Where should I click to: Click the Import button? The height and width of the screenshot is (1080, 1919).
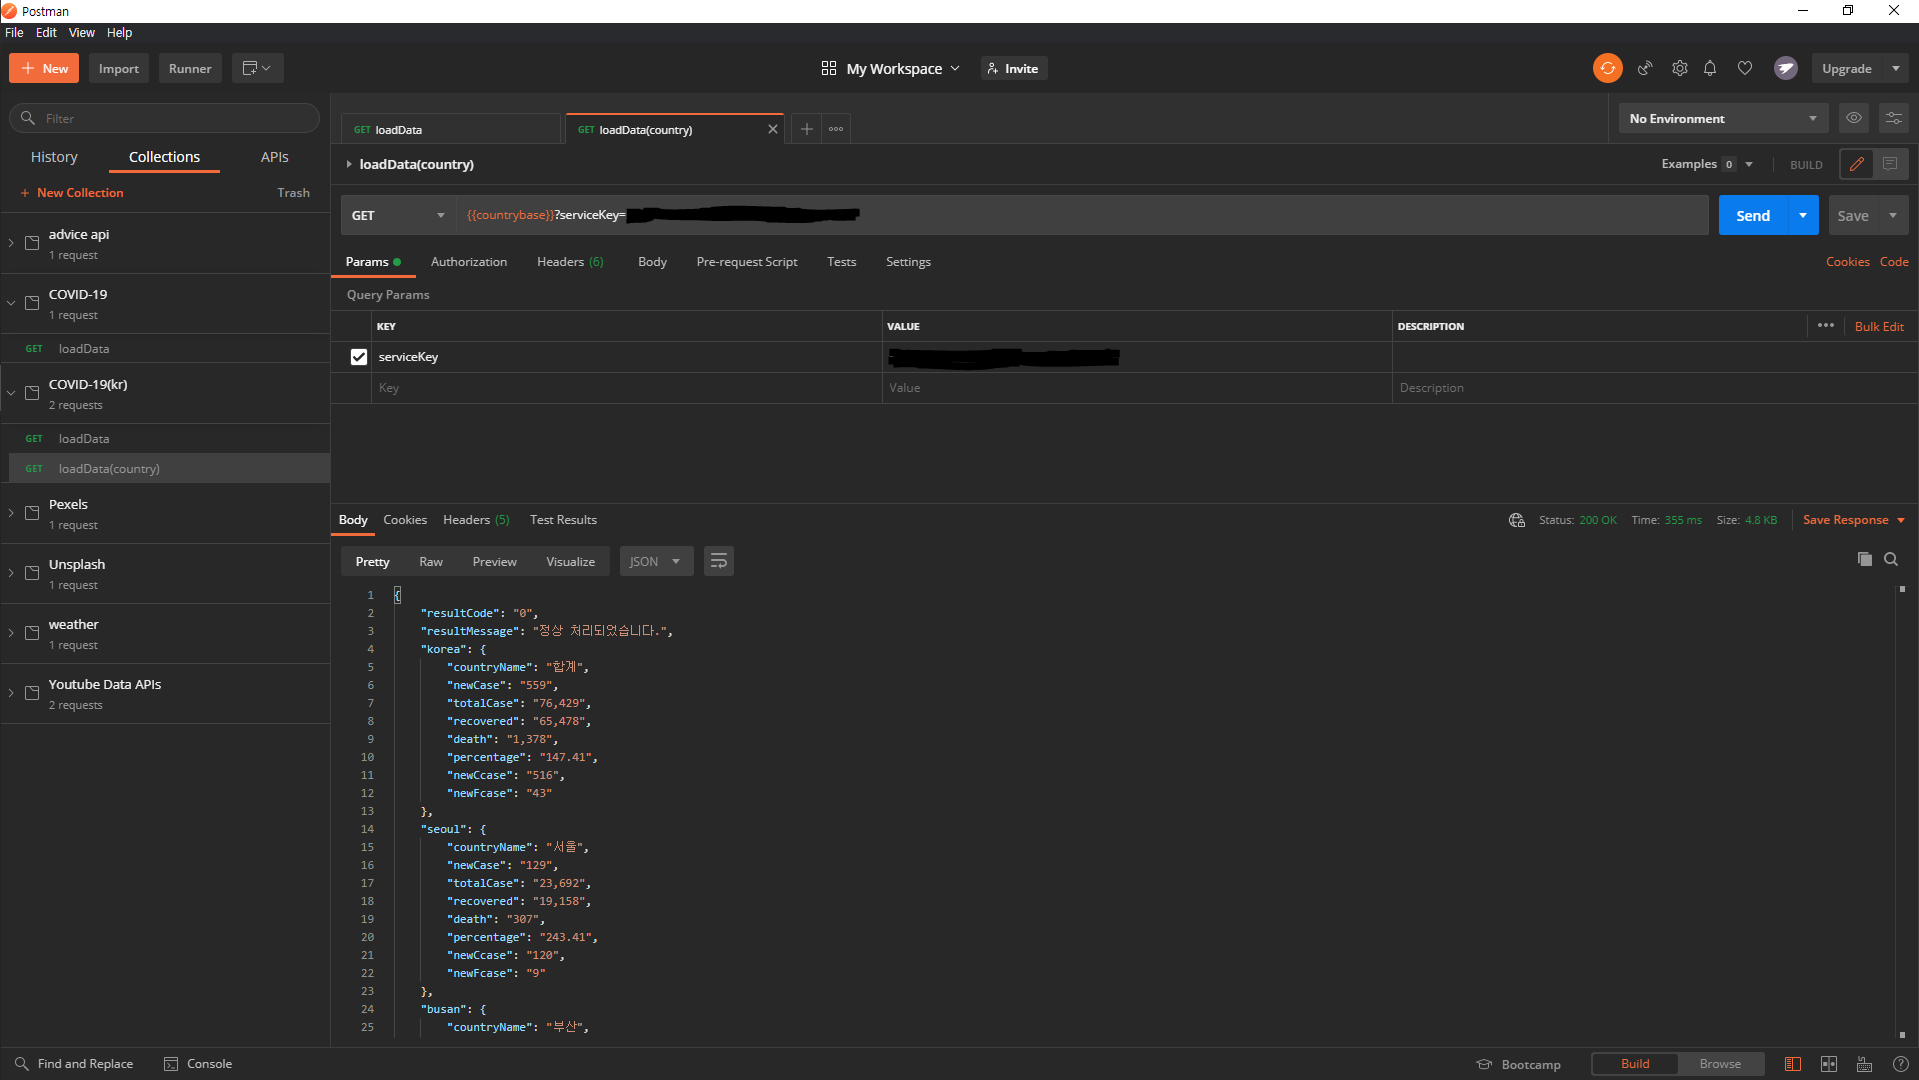[119, 68]
